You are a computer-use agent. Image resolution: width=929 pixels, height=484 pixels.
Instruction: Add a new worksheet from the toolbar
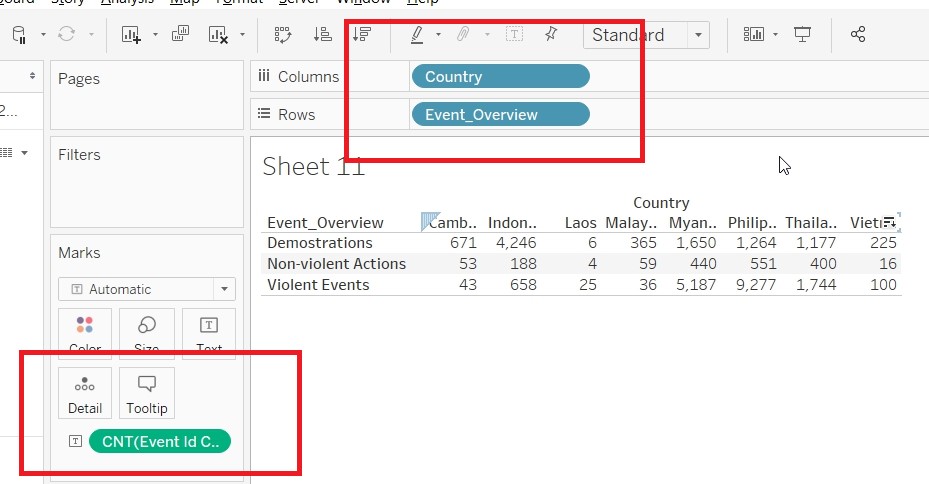pos(131,34)
